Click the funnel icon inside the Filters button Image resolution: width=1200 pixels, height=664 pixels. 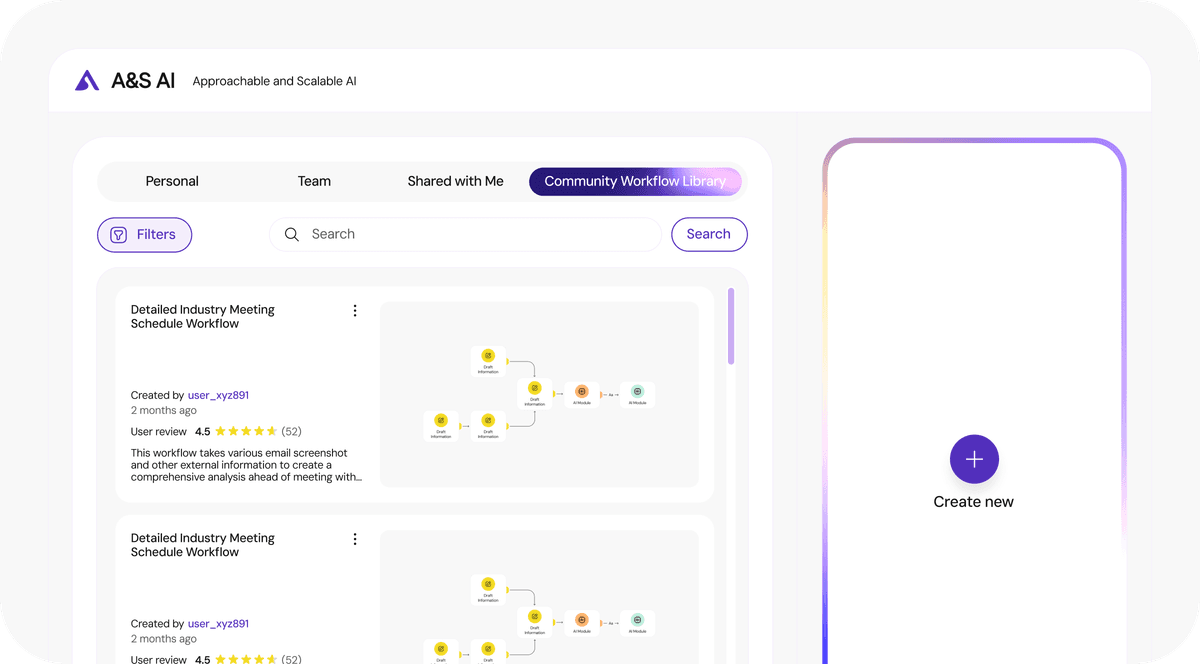120,234
